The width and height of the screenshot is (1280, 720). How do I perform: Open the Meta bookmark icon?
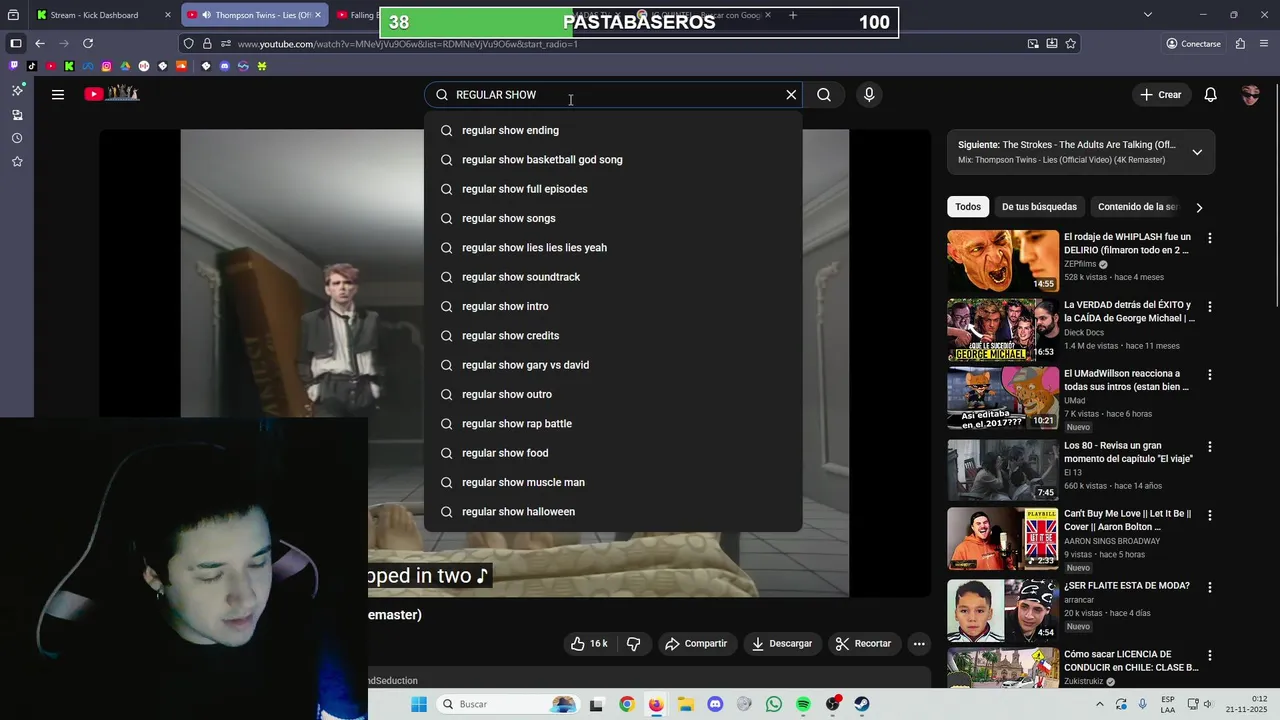click(x=88, y=66)
